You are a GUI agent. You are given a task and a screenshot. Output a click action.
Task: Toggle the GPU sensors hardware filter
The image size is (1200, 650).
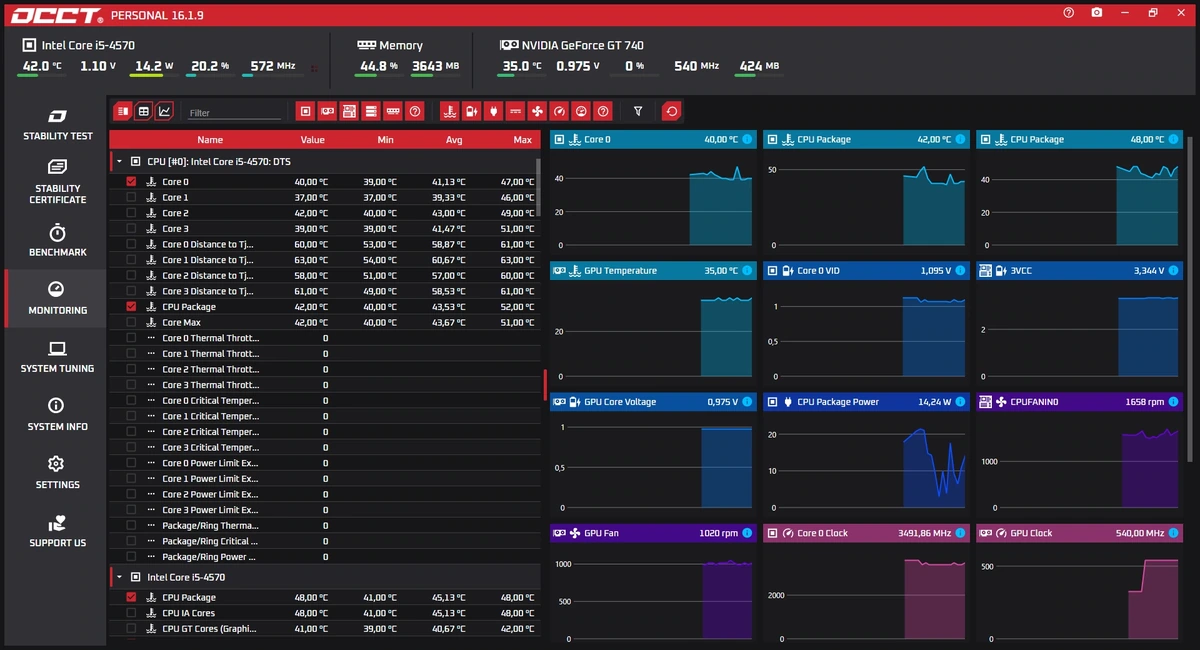coord(327,111)
